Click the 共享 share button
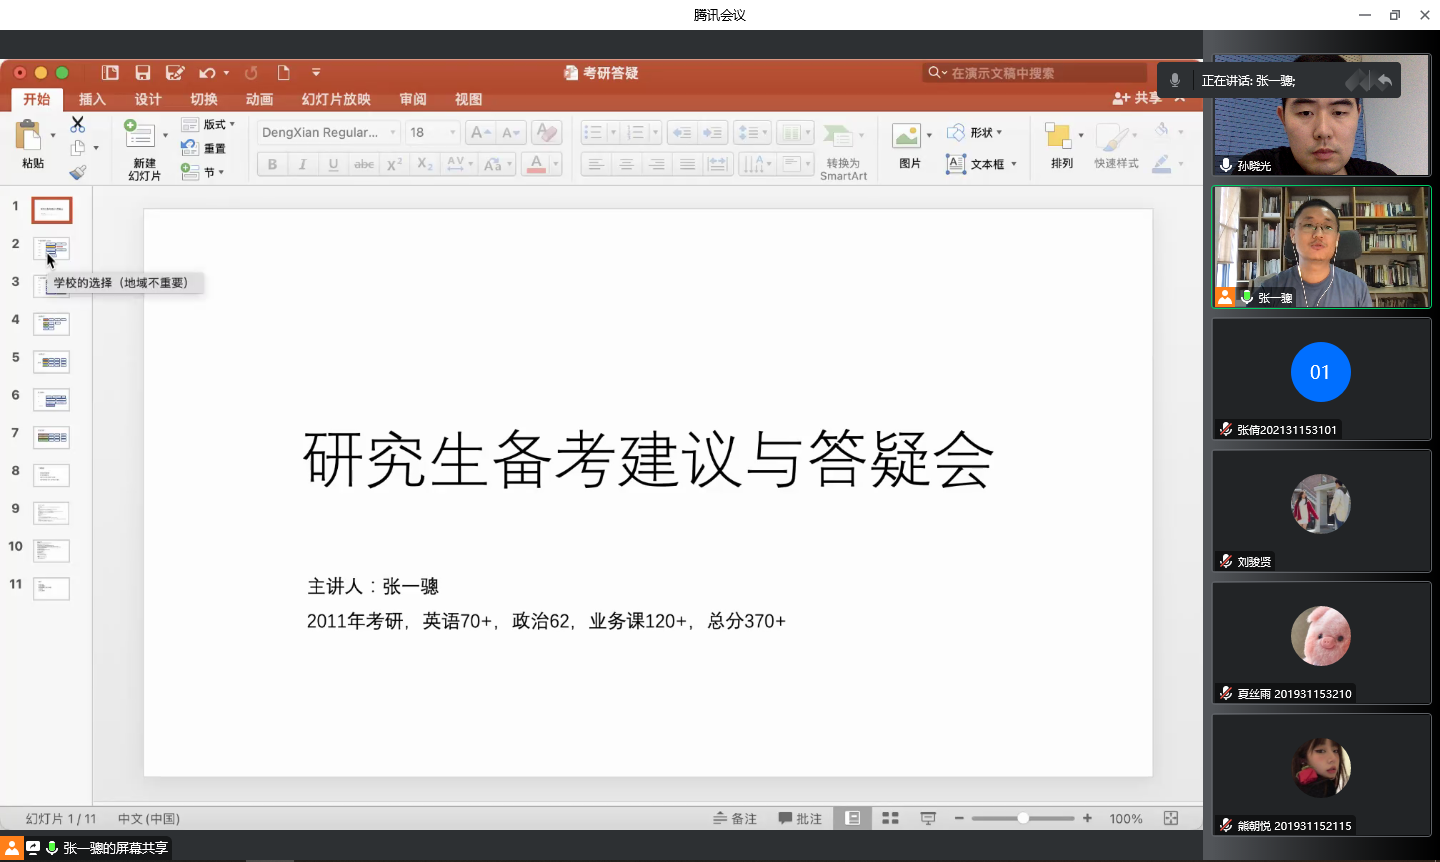This screenshot has height=862, width=1440. [x=1137, y=98]
